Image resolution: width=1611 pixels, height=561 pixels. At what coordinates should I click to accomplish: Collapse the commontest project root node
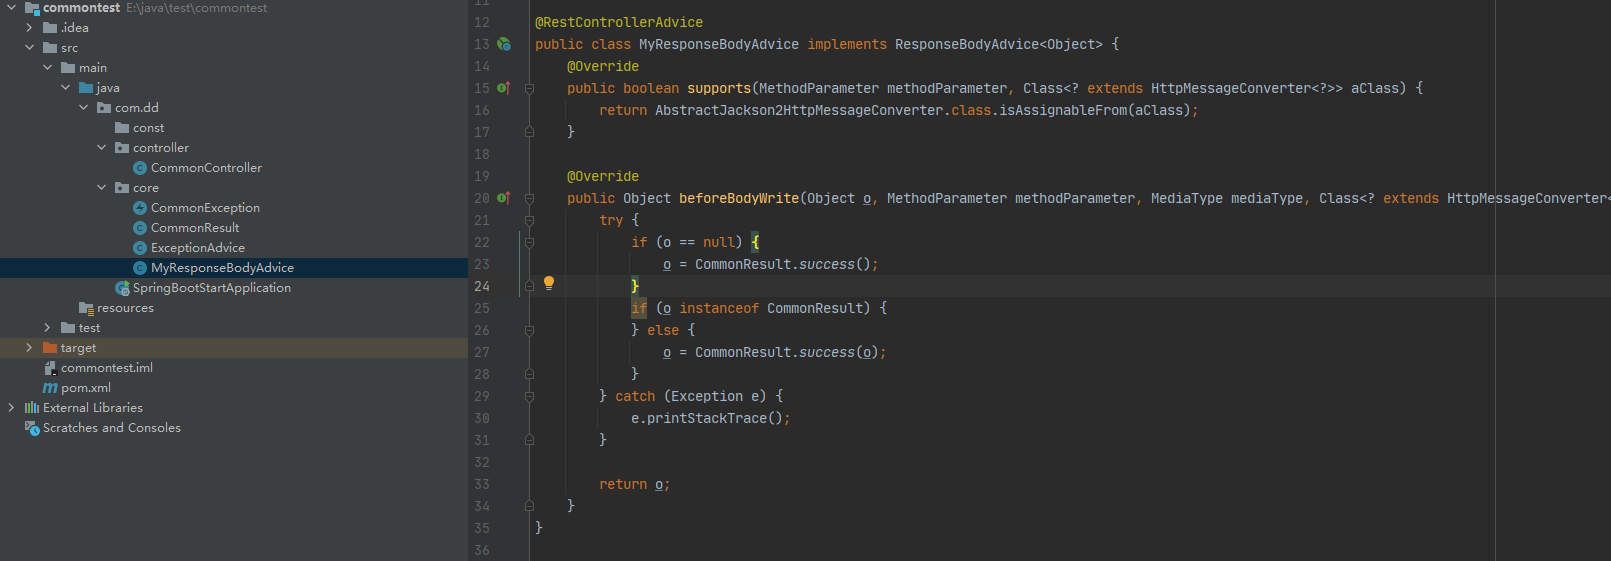pos(12,8)
